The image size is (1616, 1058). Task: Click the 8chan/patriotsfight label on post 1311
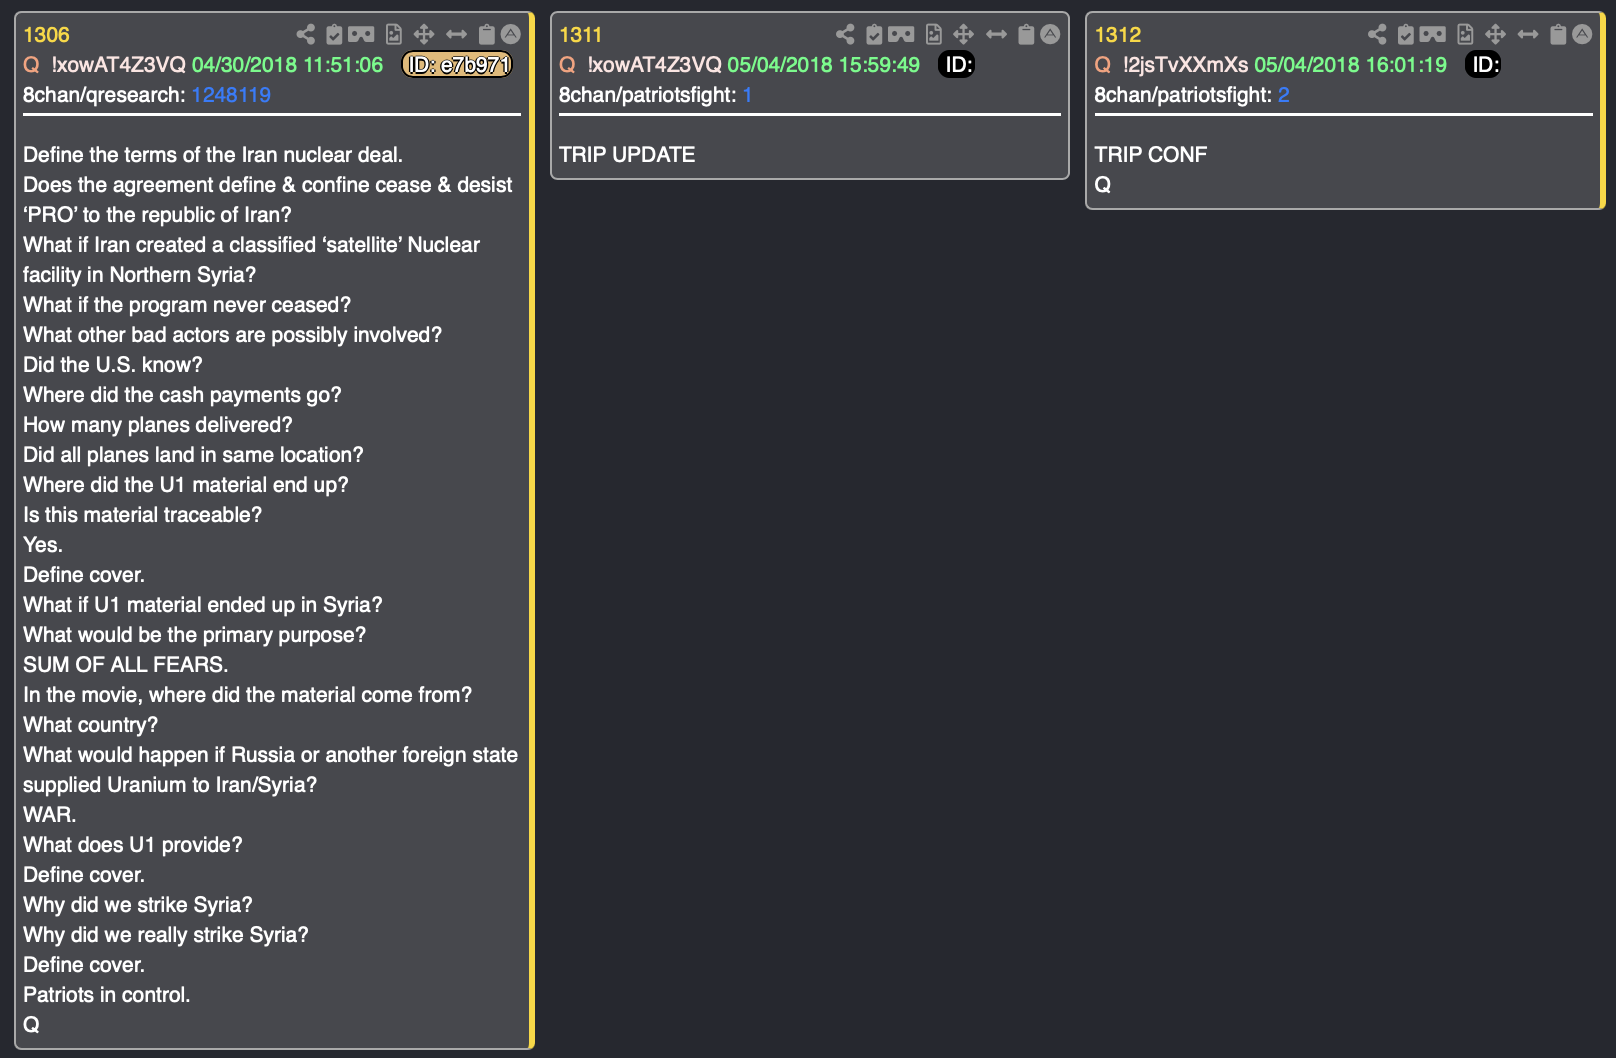[648, 95]
